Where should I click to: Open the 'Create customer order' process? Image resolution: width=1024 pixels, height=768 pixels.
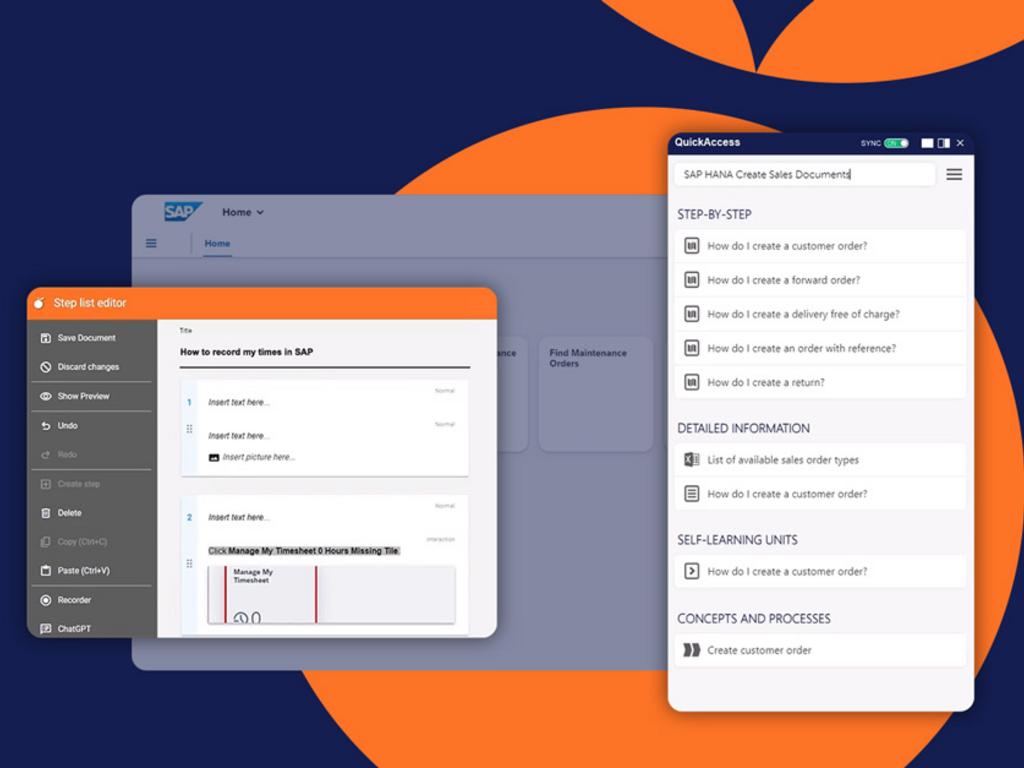click(x=759, y=650)
